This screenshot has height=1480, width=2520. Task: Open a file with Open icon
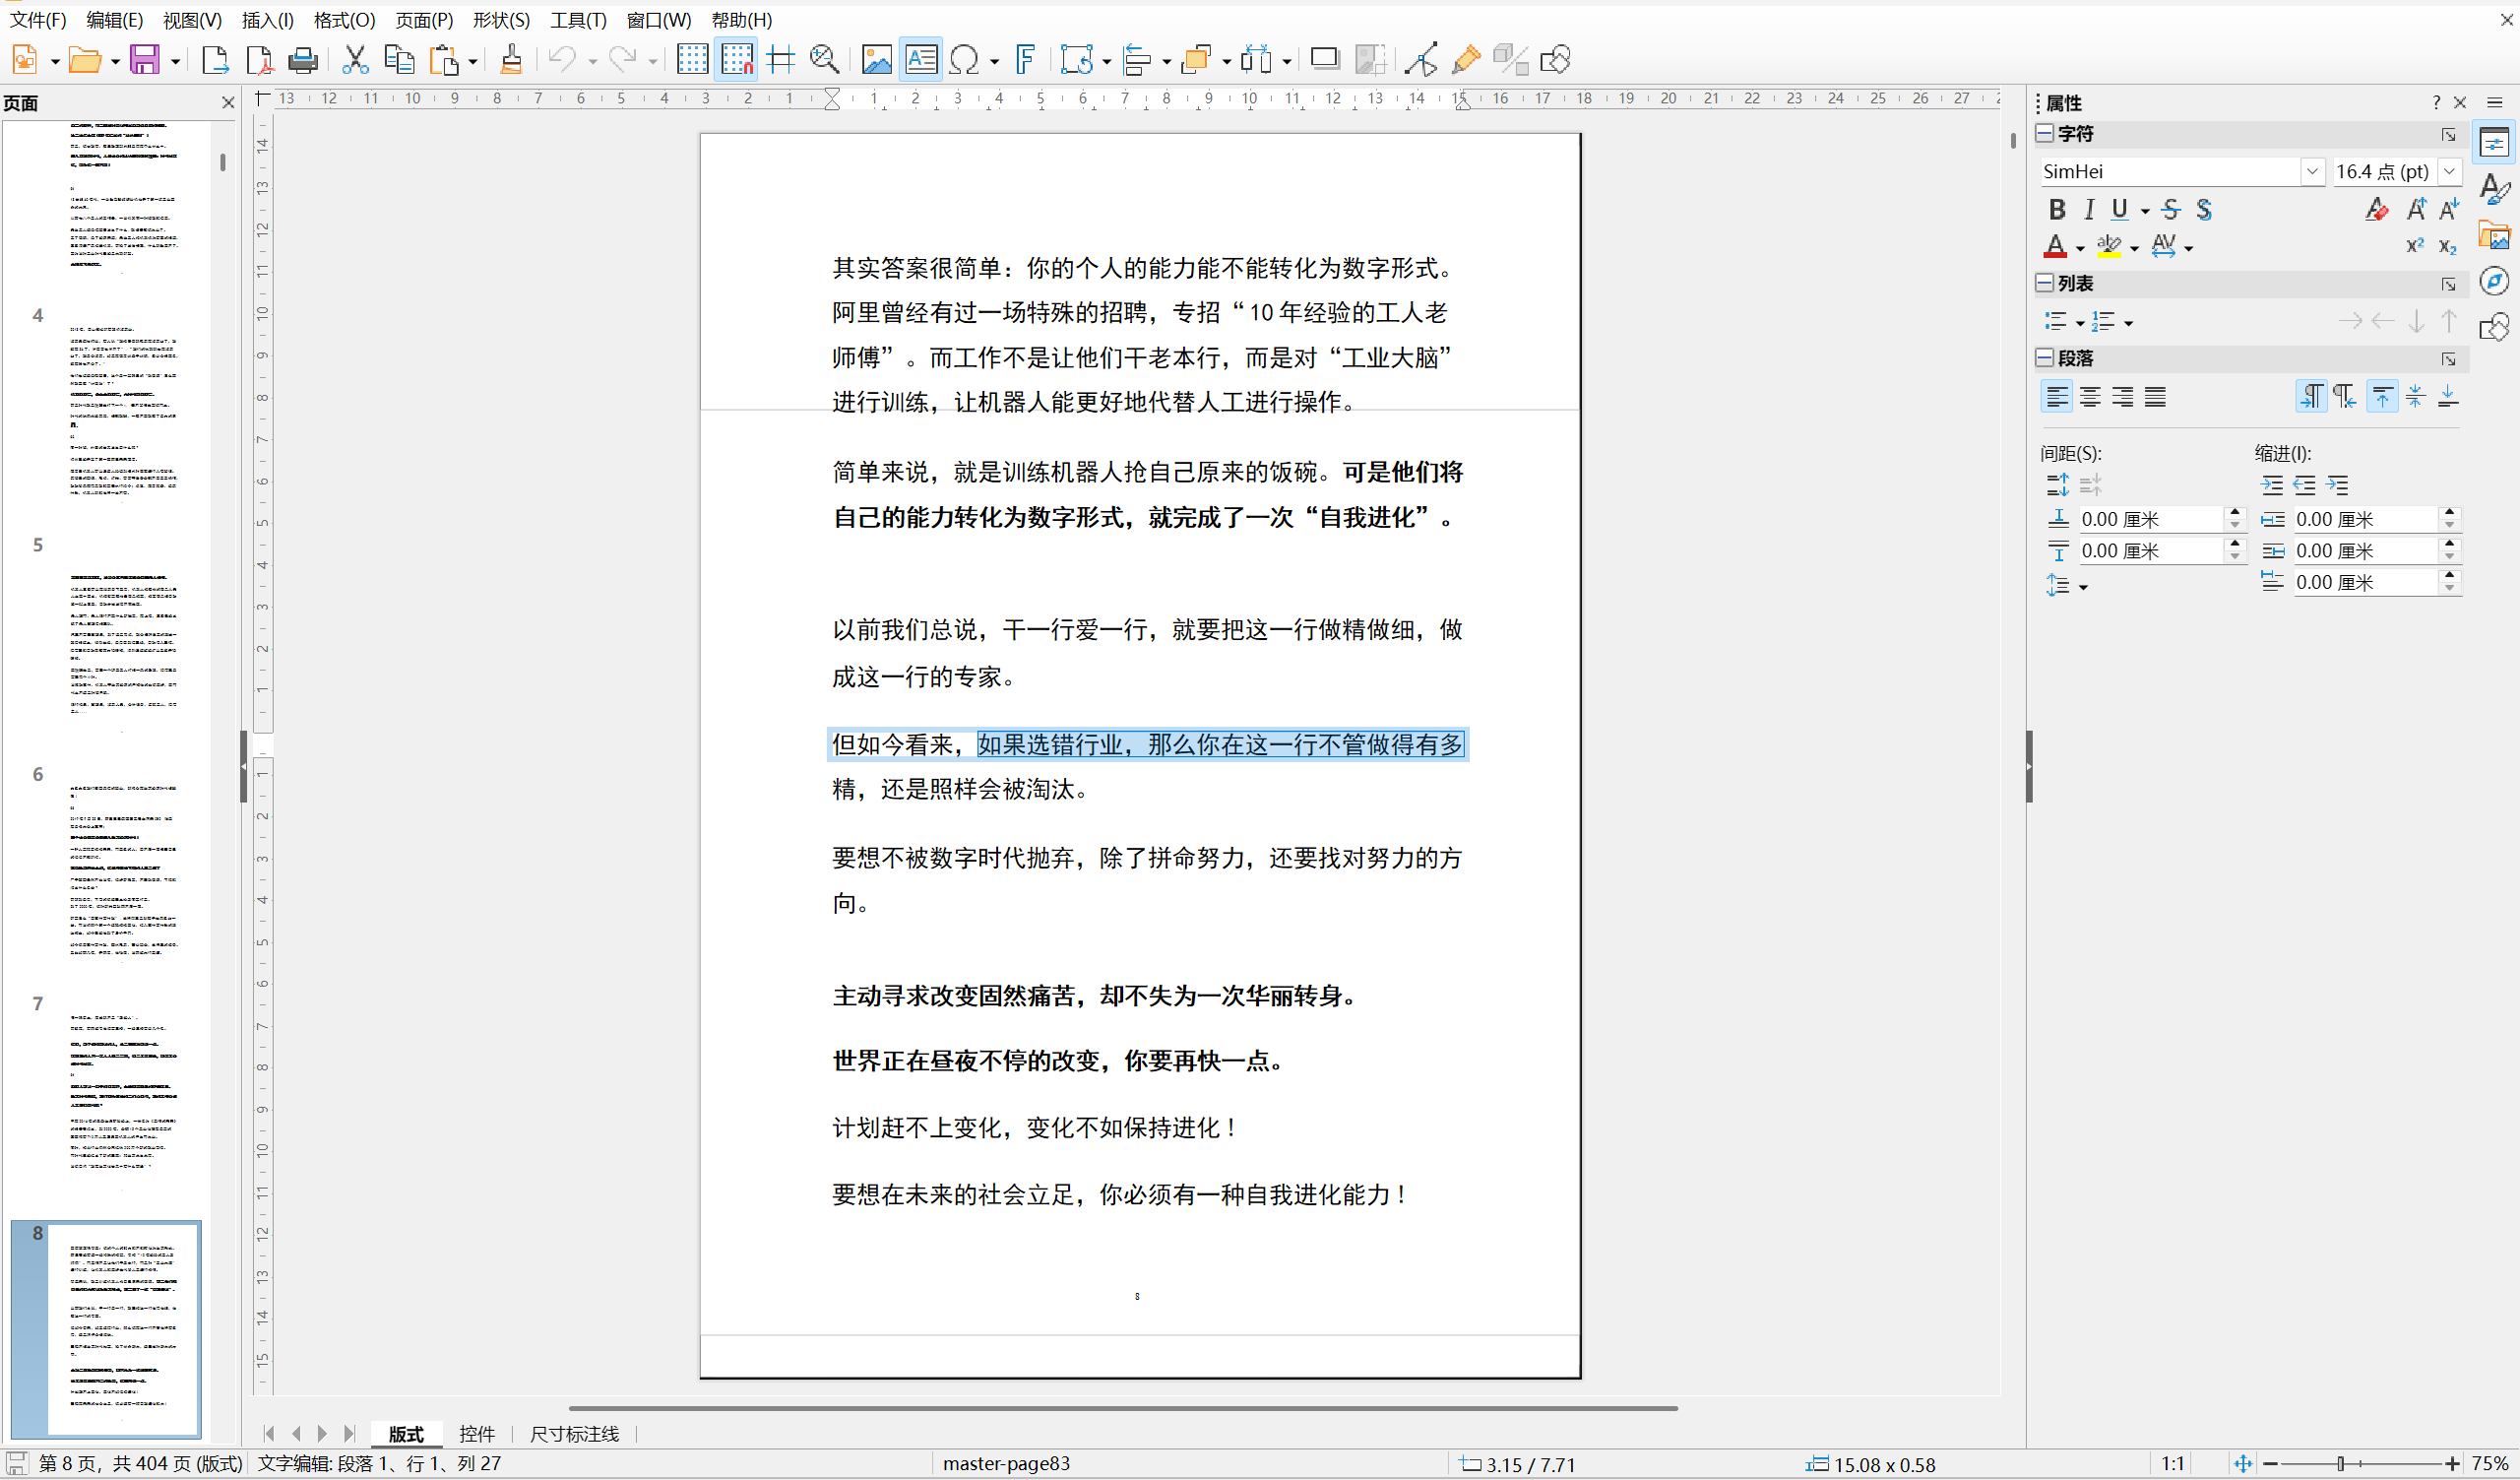pyautogui.click(x=84, y=60)
